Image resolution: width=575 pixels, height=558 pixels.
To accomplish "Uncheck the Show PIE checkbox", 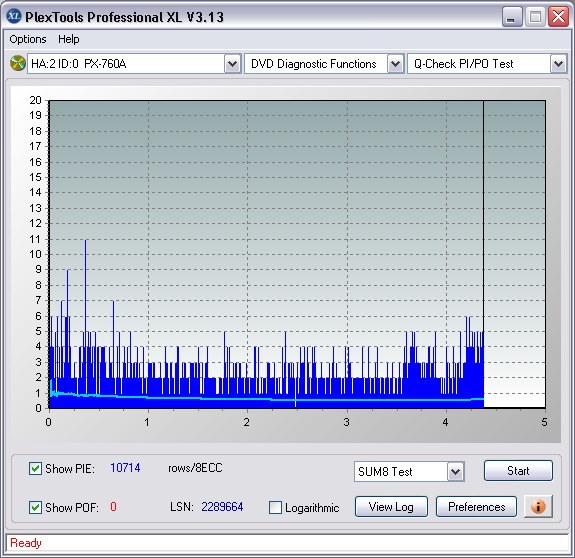I will tap(35, 468).
